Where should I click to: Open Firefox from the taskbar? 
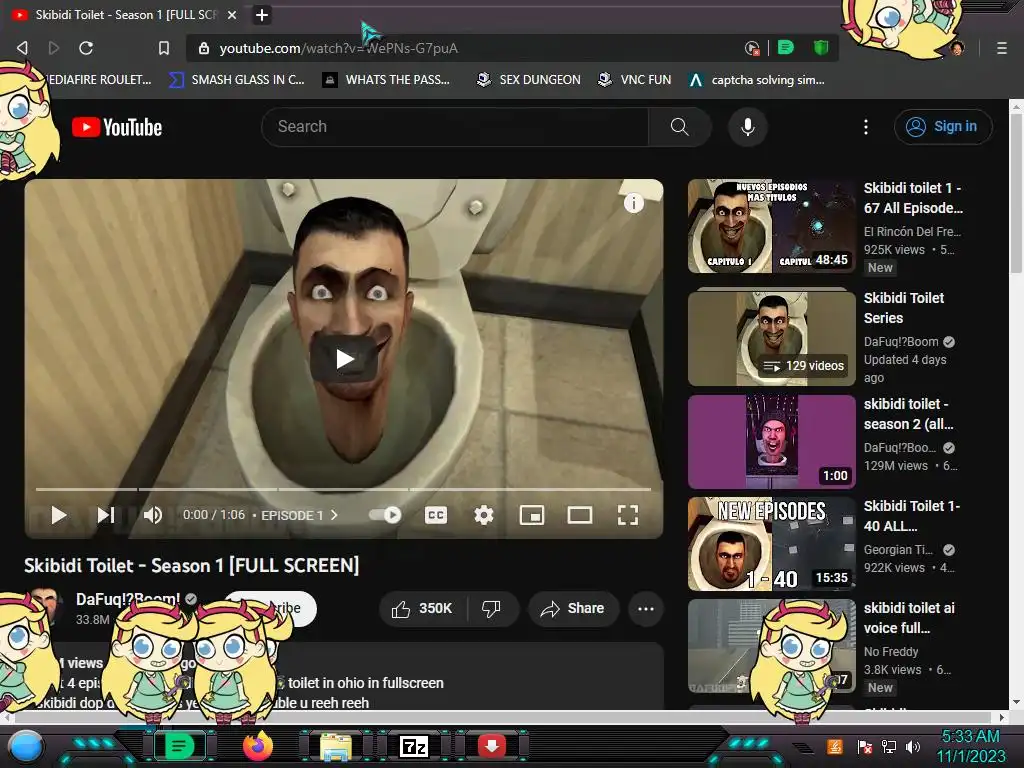click(257, 746)
